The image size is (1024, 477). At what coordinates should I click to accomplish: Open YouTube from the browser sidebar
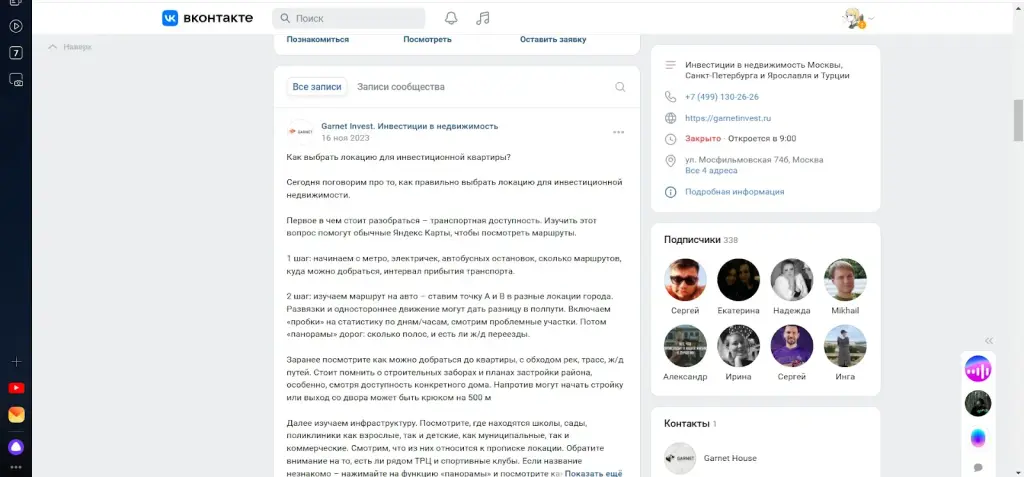pyautogui.click(x=16, y=388)
